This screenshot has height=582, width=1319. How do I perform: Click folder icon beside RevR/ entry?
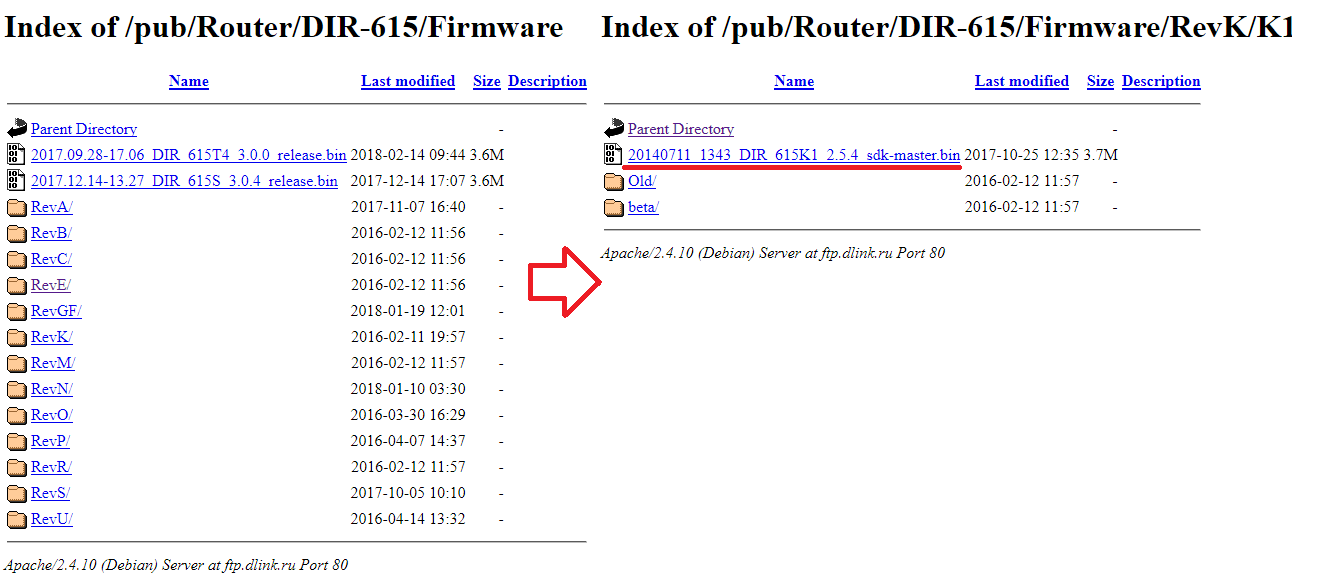16,468
